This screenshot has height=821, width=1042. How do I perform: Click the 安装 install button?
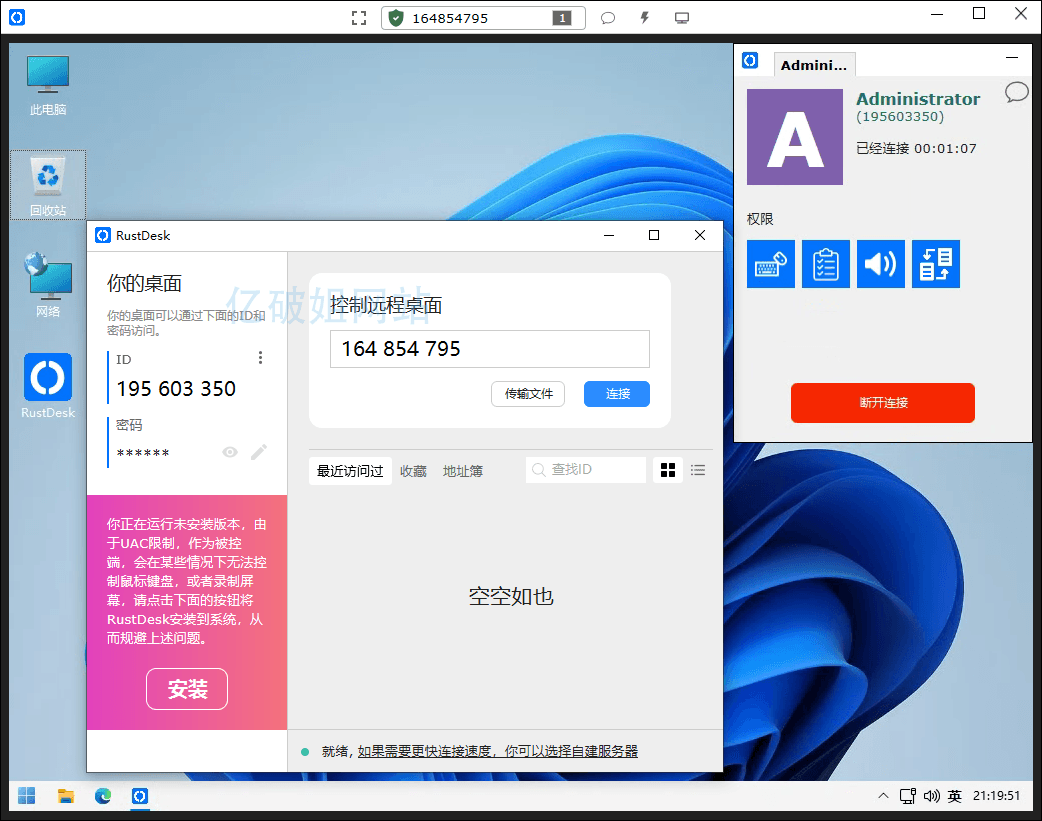(187, 689)
